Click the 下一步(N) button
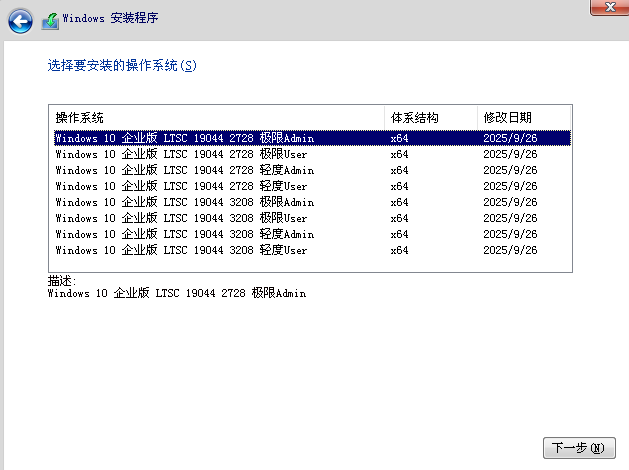Image resolution: width=629 pixels, height=470 pixels. tap(578, 447)
